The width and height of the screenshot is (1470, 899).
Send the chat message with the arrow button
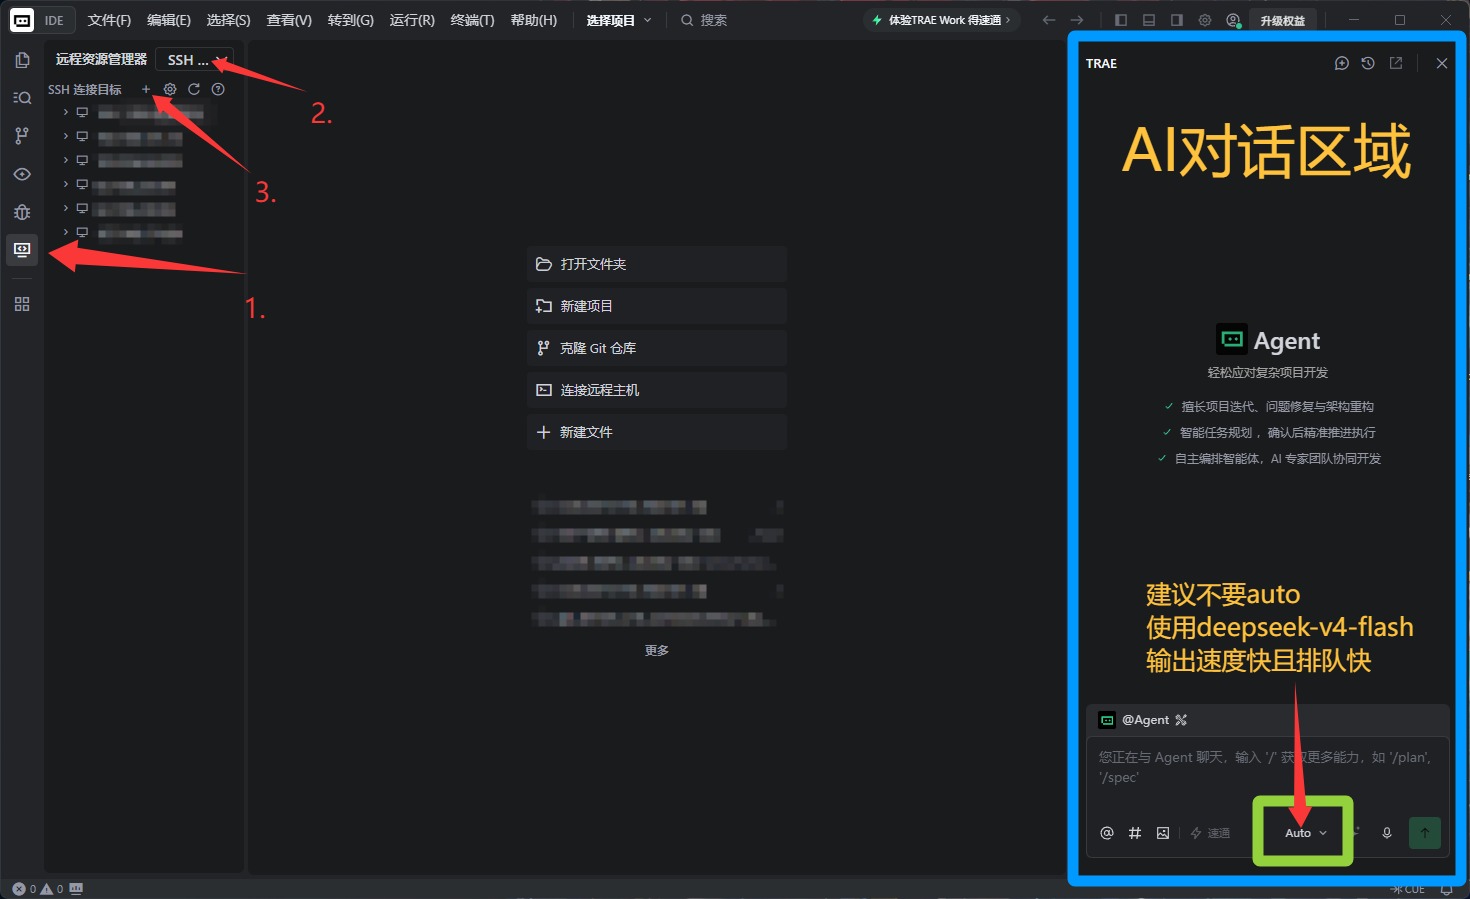click(x=1425, y=833)
